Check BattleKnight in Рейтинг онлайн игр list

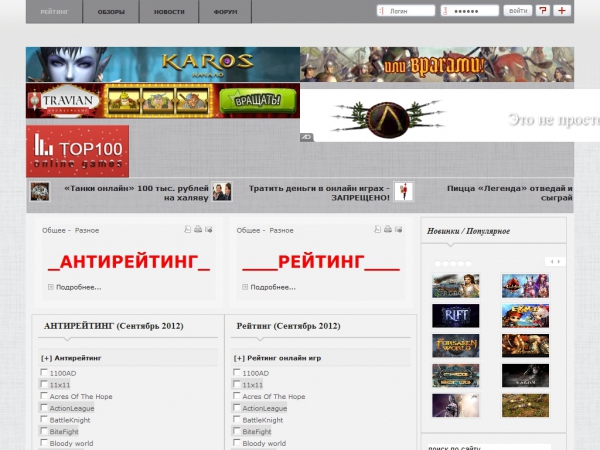[237, 419]
